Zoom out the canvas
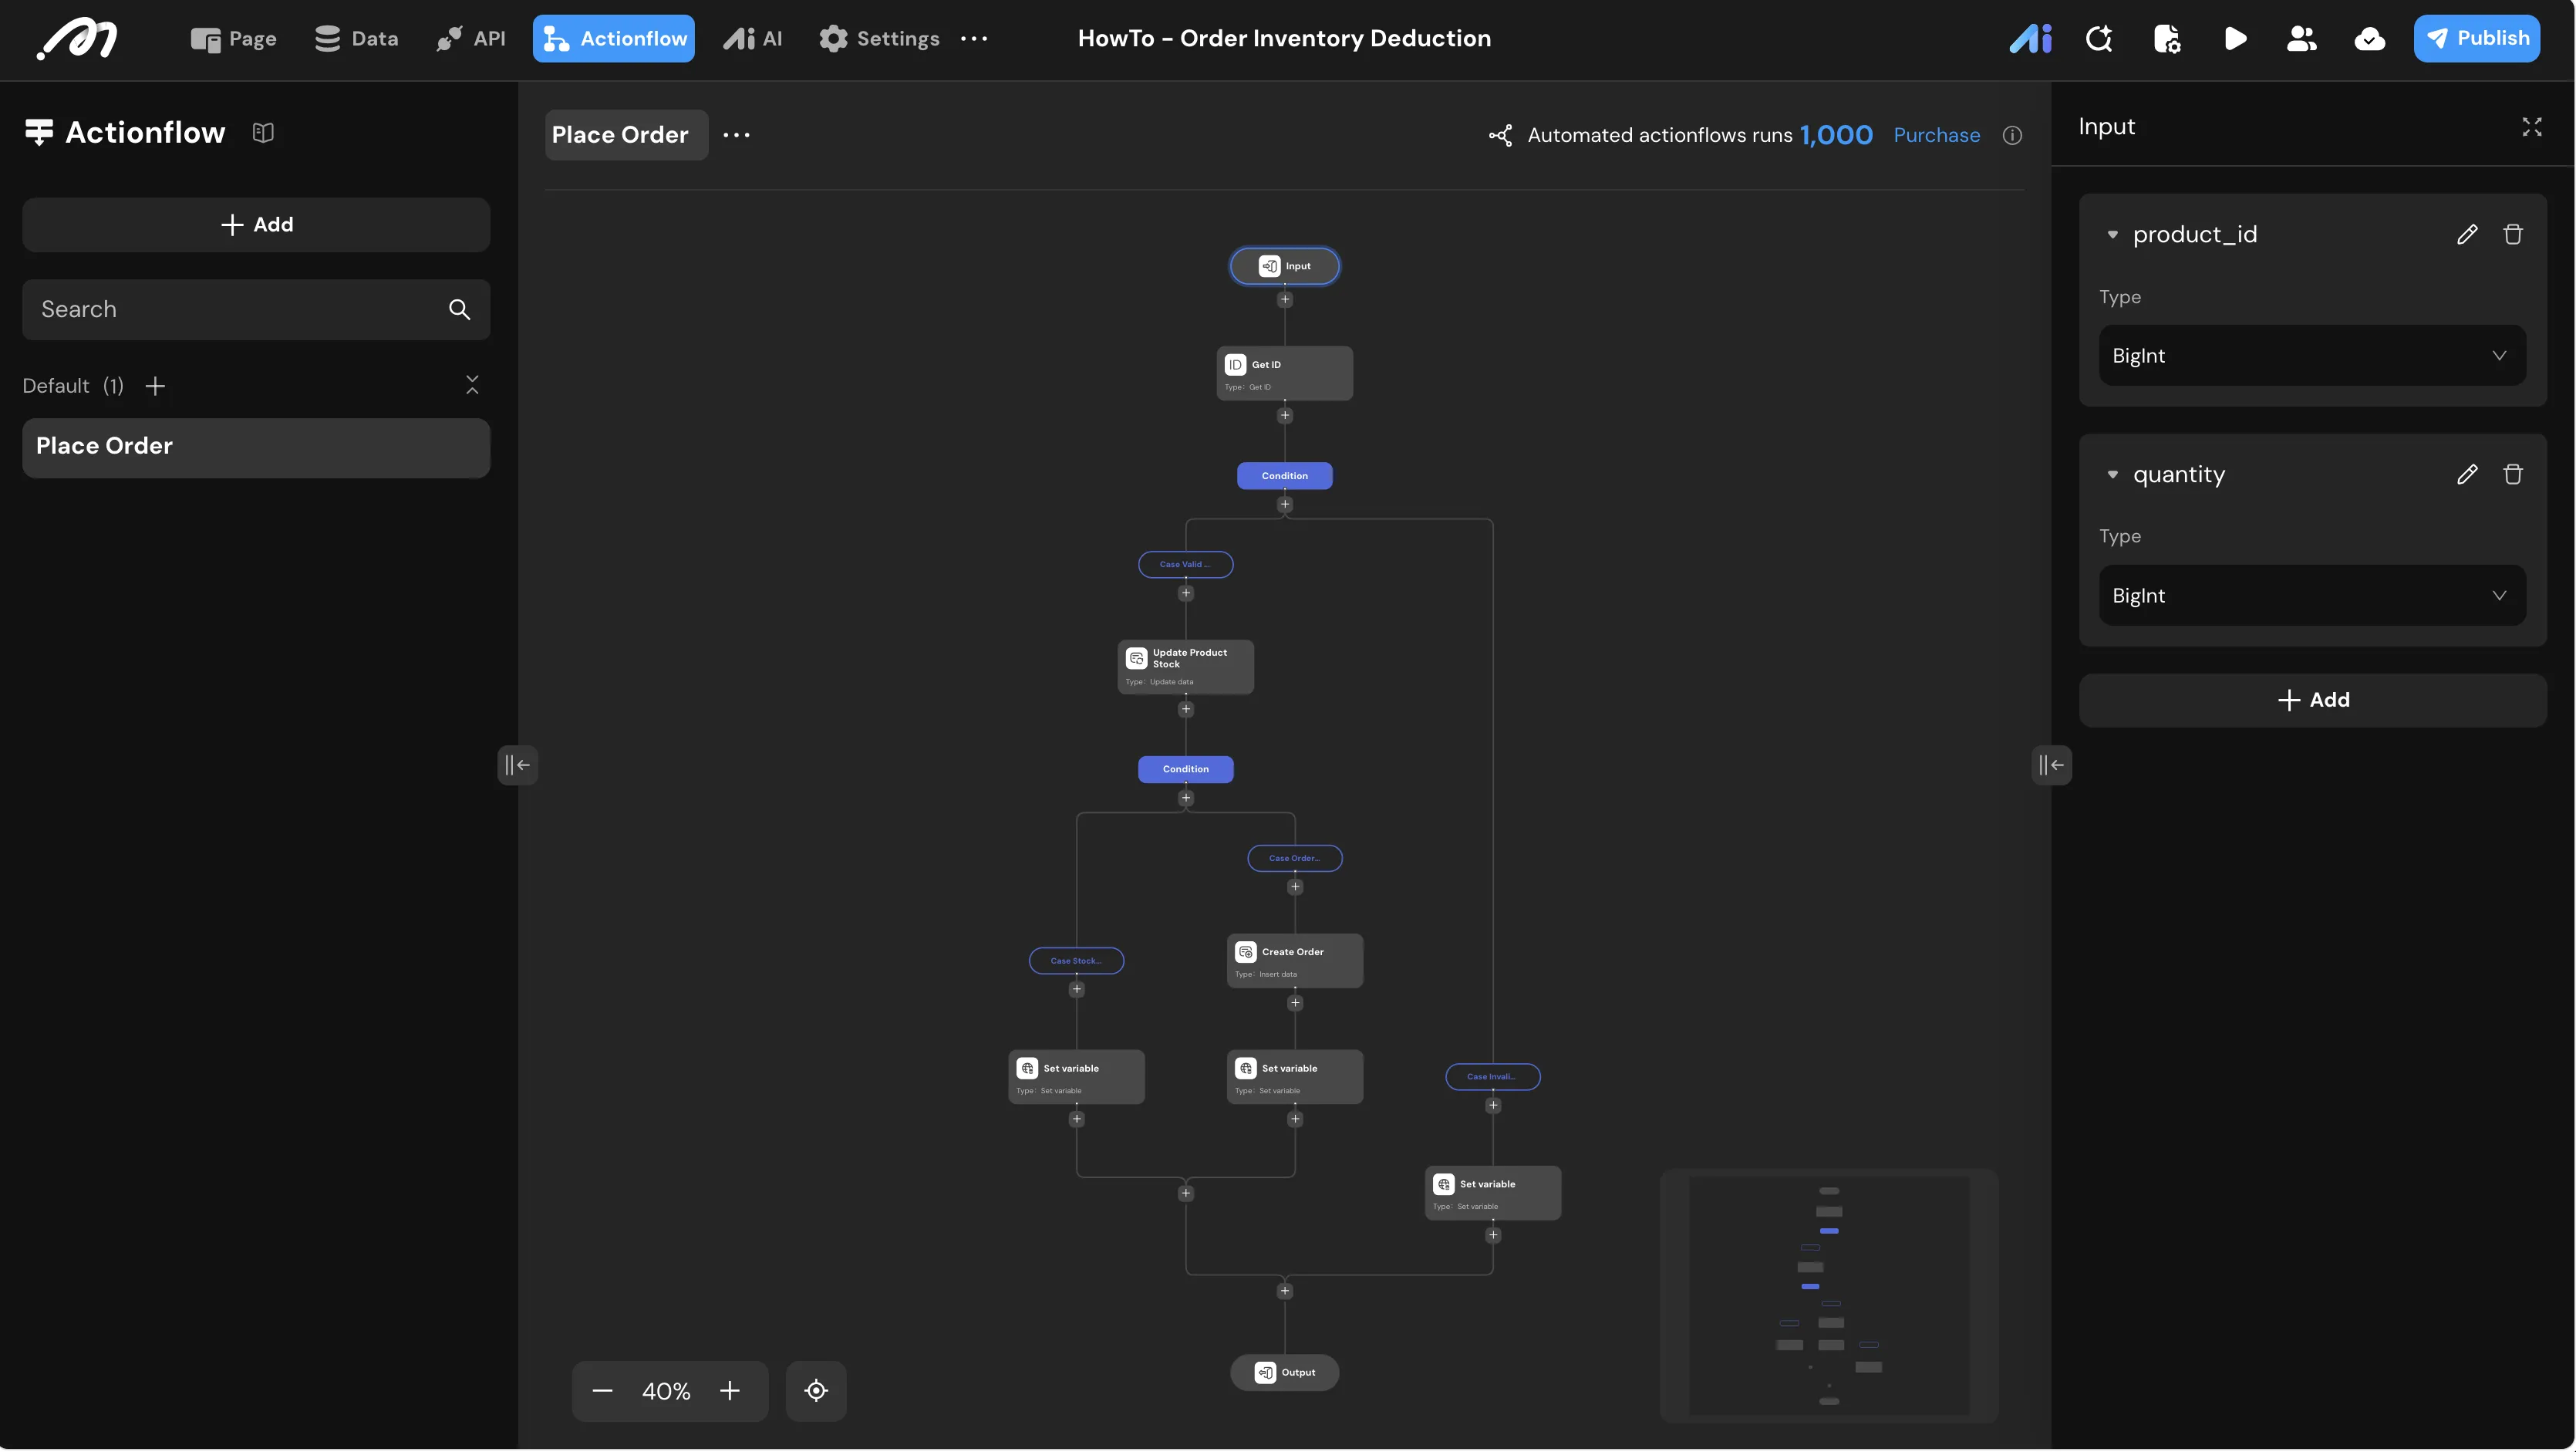This screenshot has height=1452, width=2576. click(x=602, y=1392)
